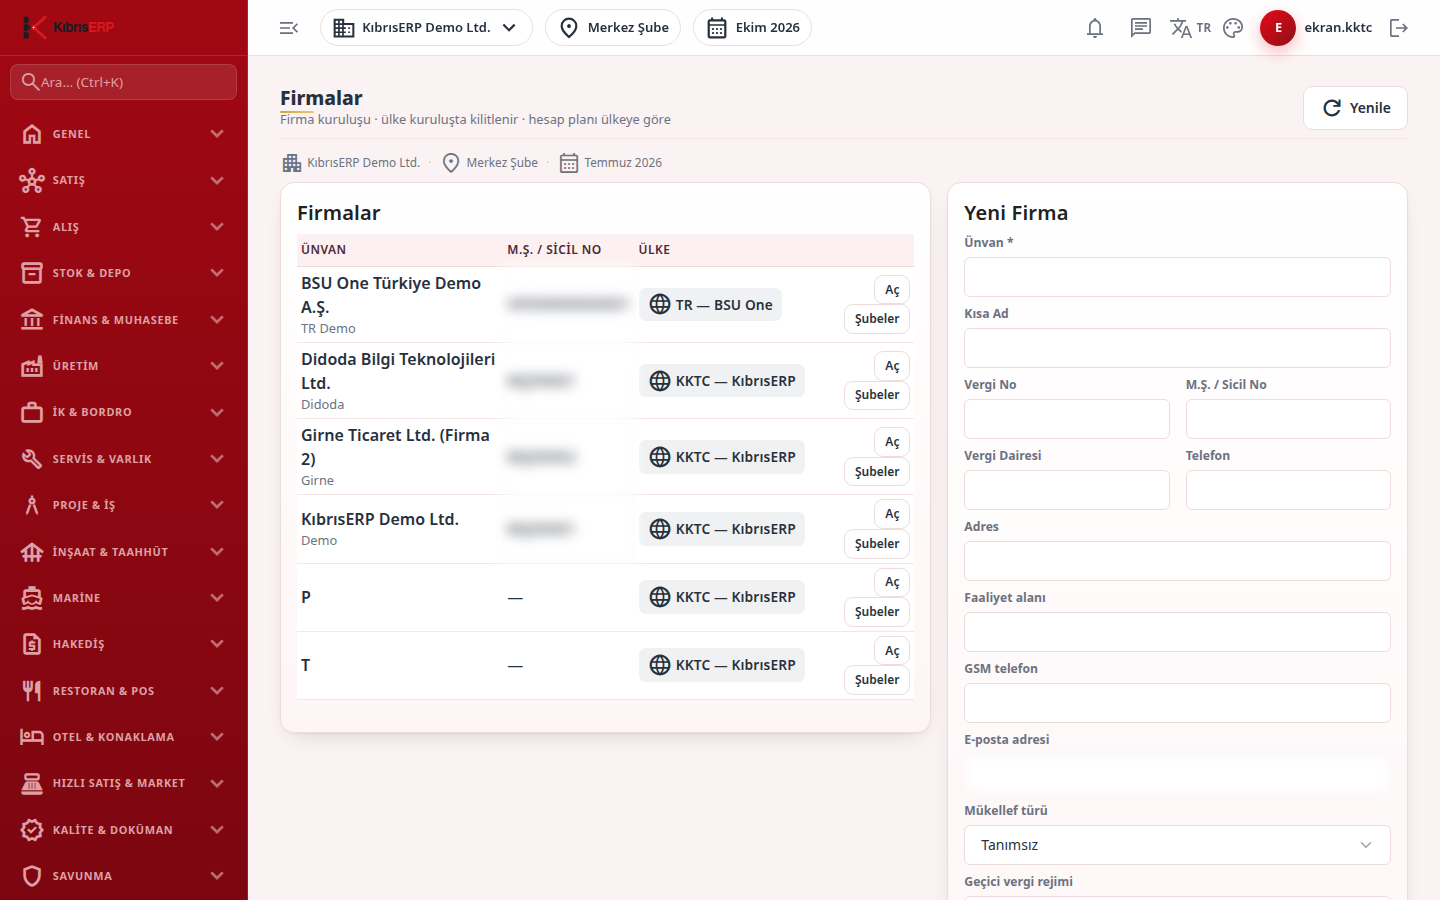Focus the sidebar search field
1440x900 pixels.
click(124, 82)
